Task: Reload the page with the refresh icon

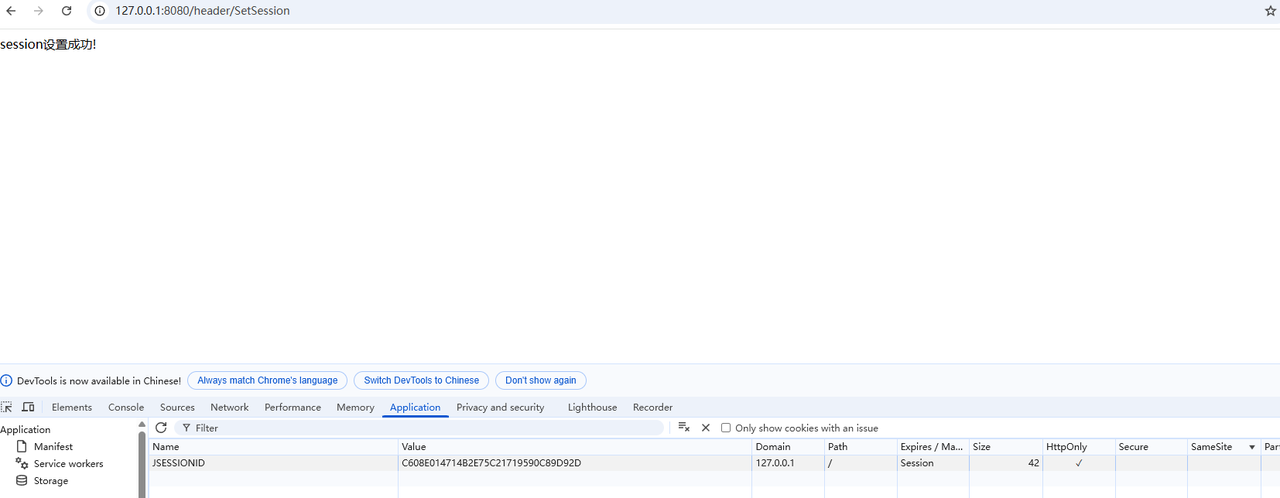Action: [67, 11]
